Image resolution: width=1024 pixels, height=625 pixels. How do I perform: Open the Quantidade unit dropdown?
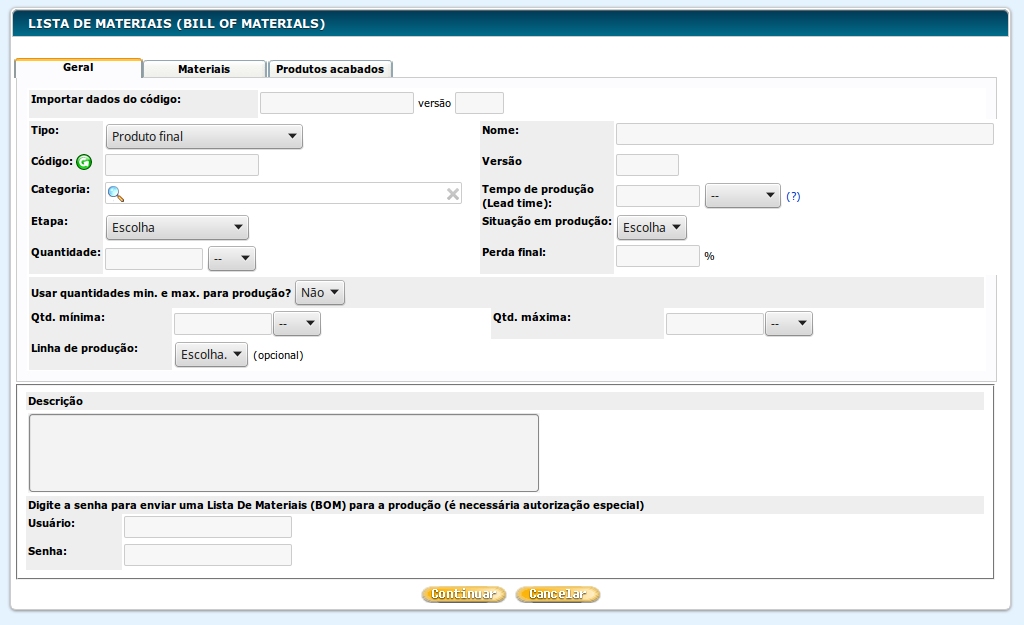coord(232,259)
